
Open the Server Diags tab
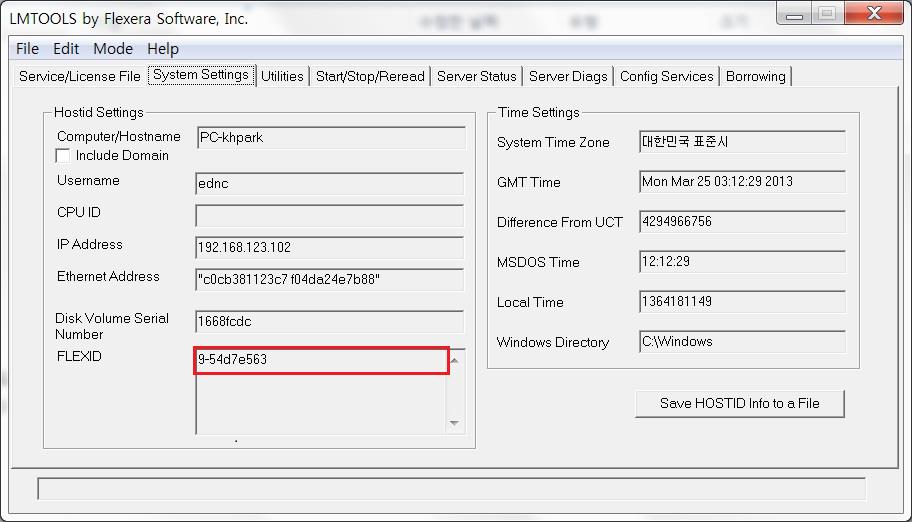(568, 76)
